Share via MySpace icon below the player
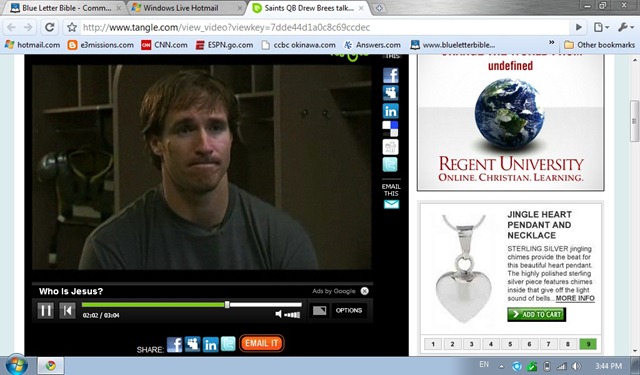The width and height of the screenshot is (640, 375). point(192,344)
